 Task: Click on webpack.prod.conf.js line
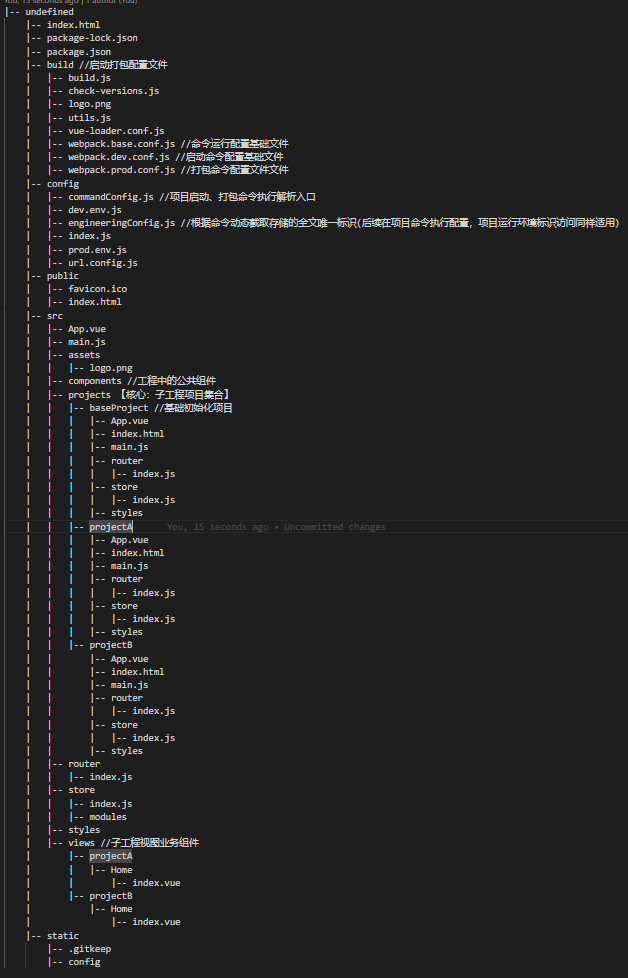click(121, 170)
